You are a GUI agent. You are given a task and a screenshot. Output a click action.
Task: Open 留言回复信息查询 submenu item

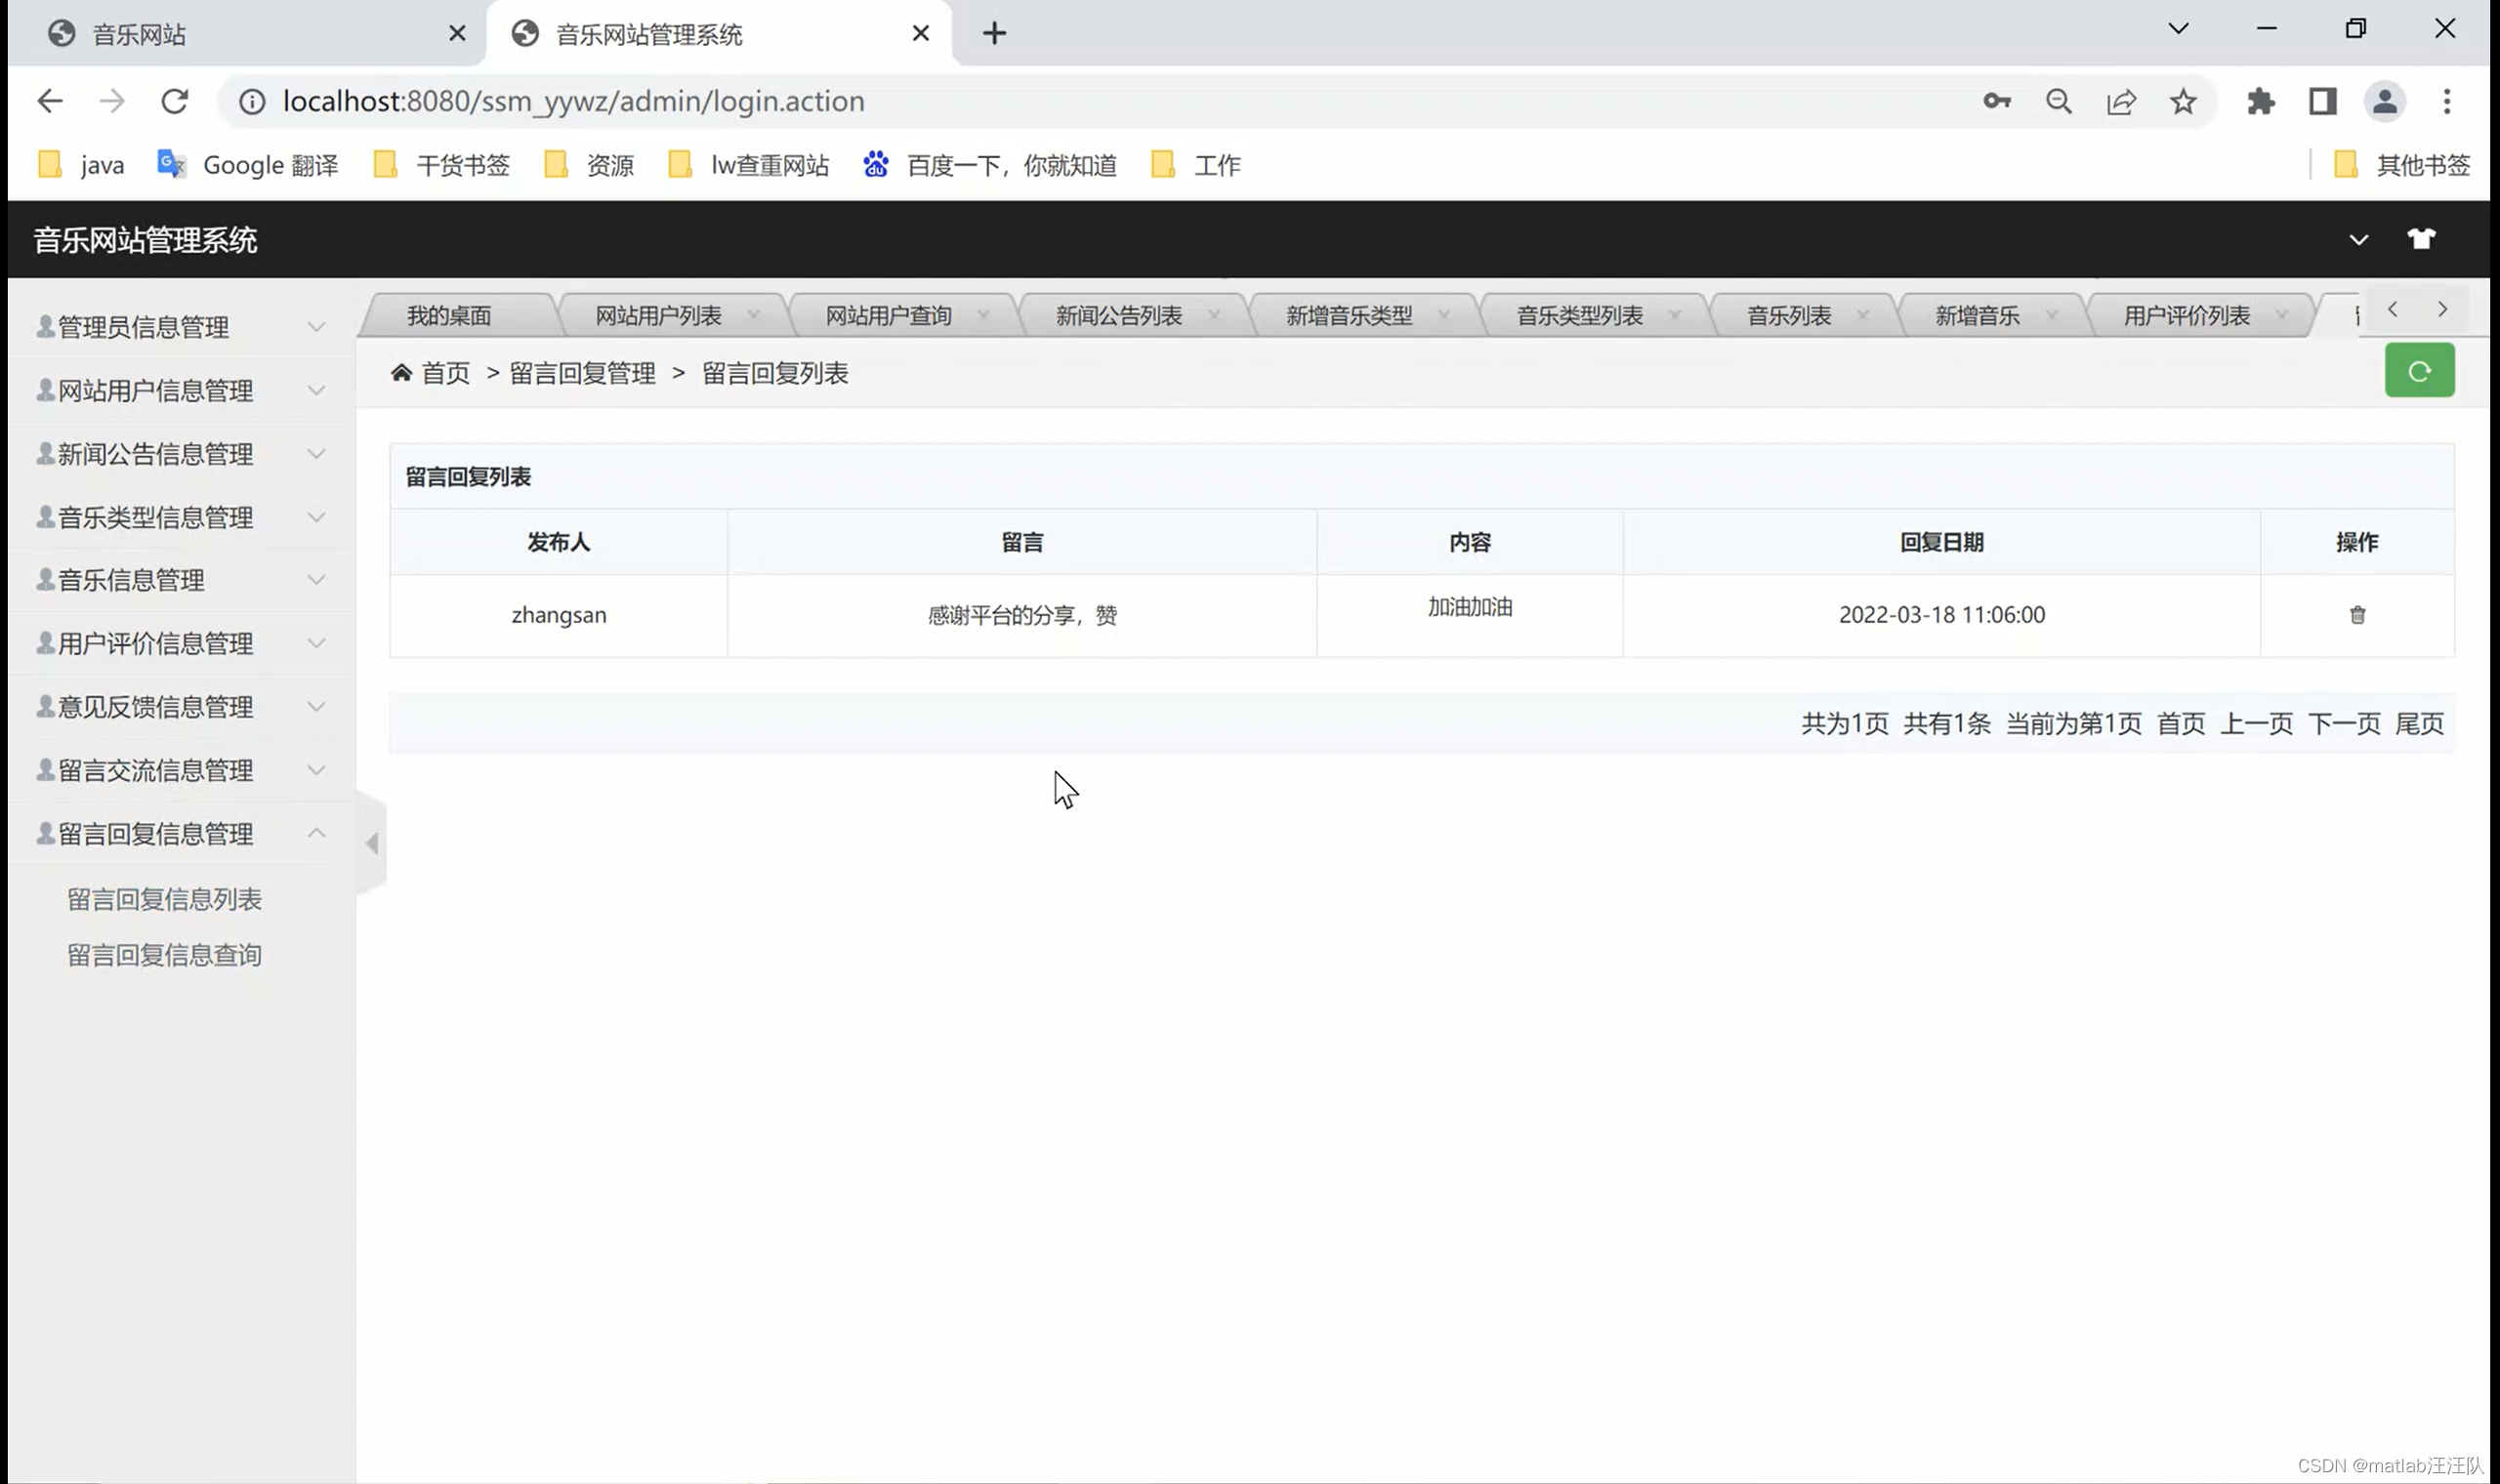click(x=164, y=955)
